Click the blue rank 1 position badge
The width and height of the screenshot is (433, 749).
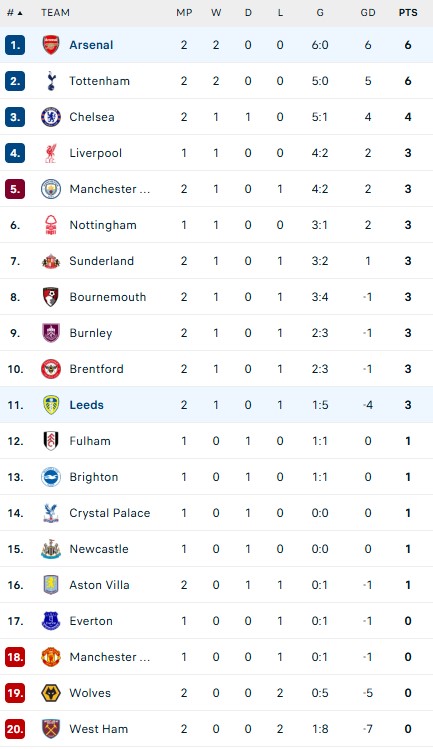[x=15, y=45]
